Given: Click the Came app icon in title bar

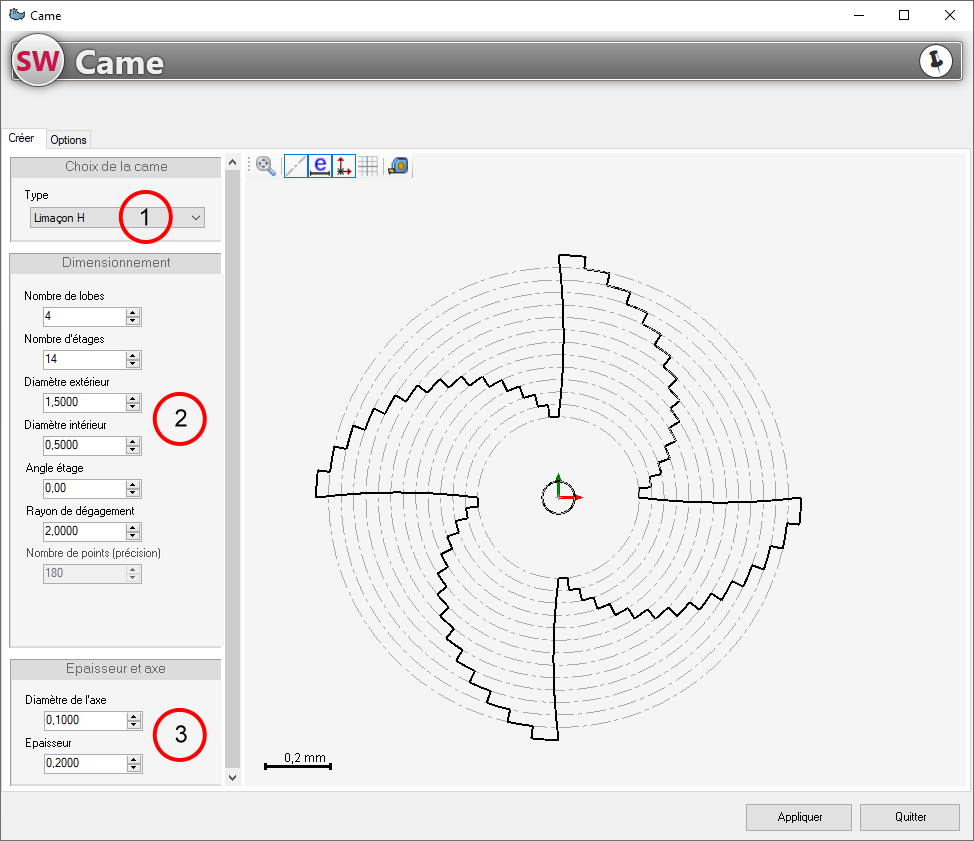Looking at the screenshot, I should 16,15.
